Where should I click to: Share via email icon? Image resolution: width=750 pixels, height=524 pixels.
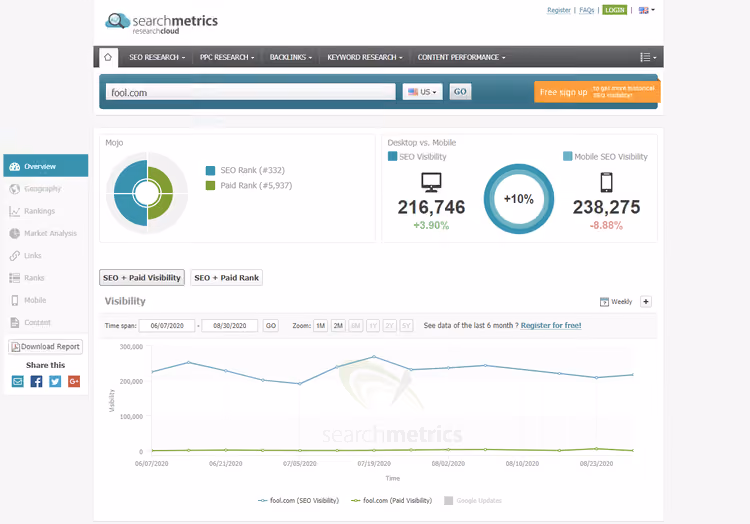pos(18,382)
